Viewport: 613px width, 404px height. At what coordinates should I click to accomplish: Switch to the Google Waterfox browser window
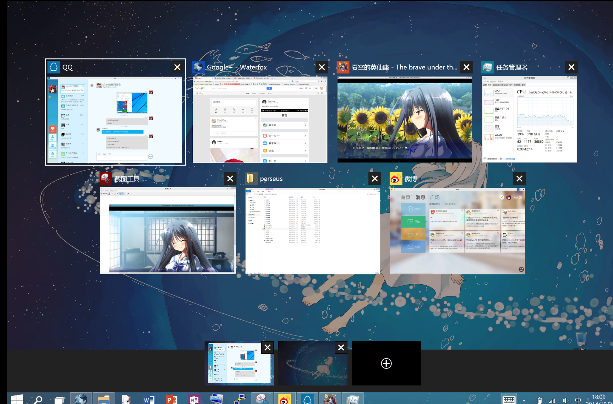pos(260,118)
